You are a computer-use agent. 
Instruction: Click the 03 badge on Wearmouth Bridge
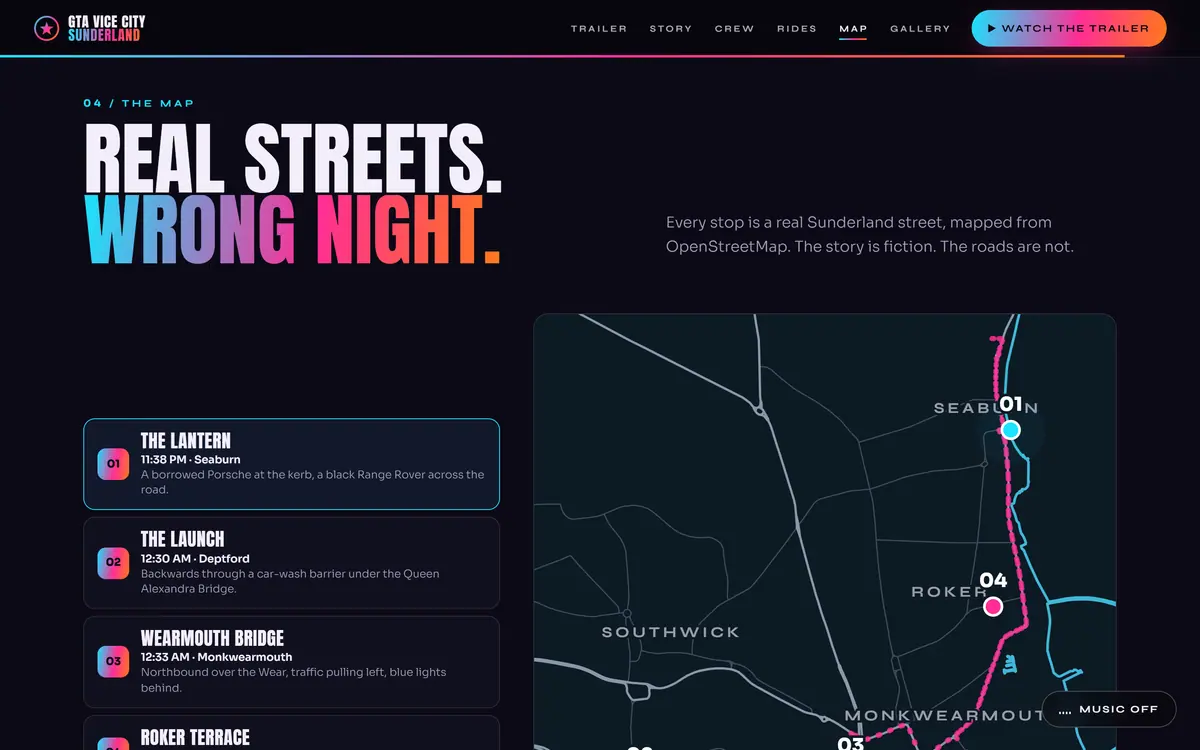tap(113, 662)
